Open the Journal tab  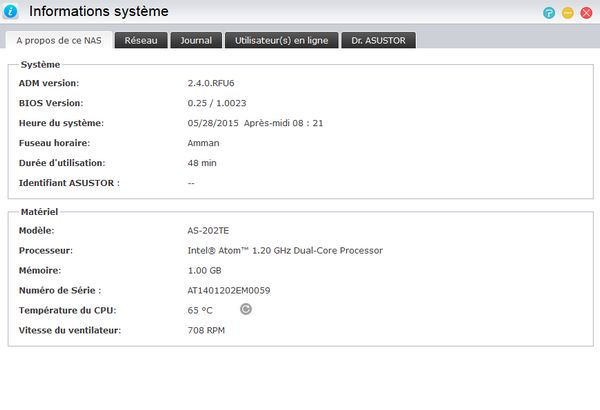click(196, 40)
